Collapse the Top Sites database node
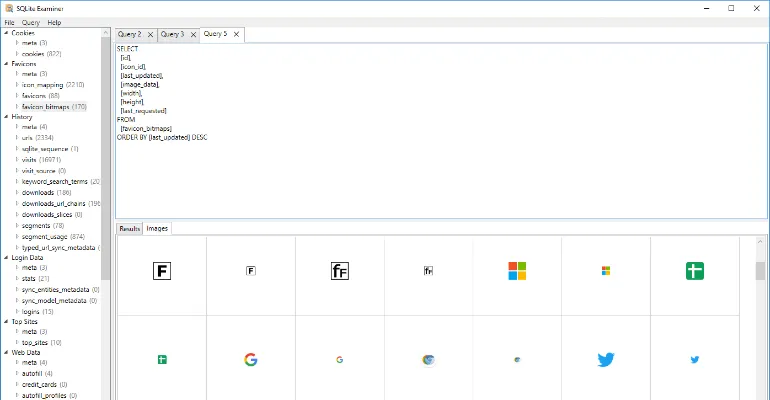Screen dimensions: 770x400 pos(6,321)
